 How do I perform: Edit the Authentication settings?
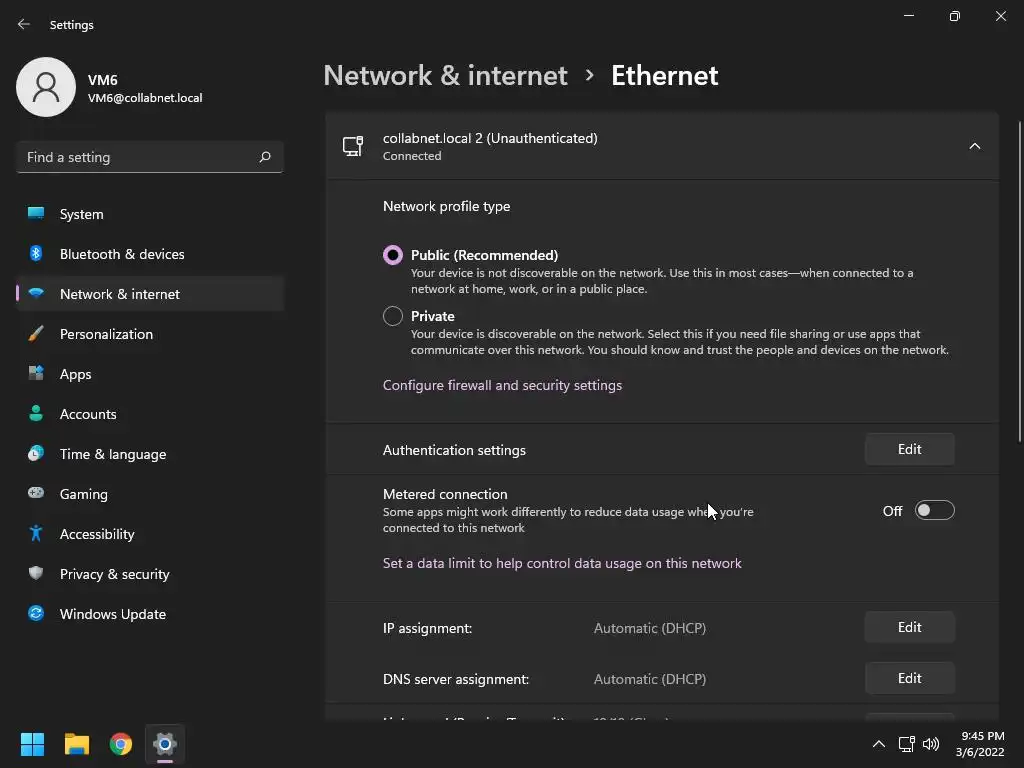(x=909, y=449)
